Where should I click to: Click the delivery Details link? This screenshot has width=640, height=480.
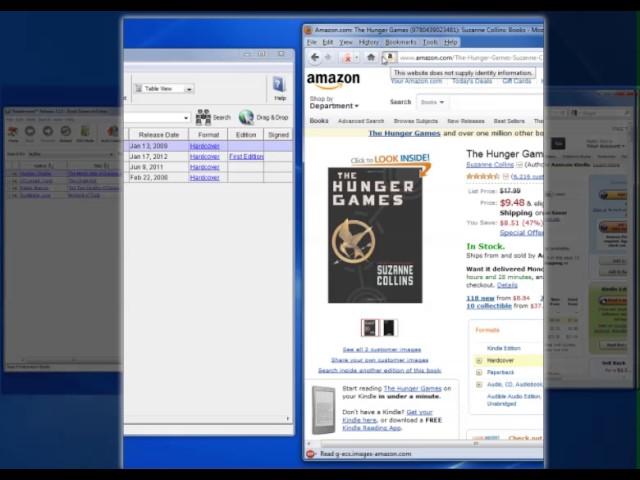pos(507,285)
